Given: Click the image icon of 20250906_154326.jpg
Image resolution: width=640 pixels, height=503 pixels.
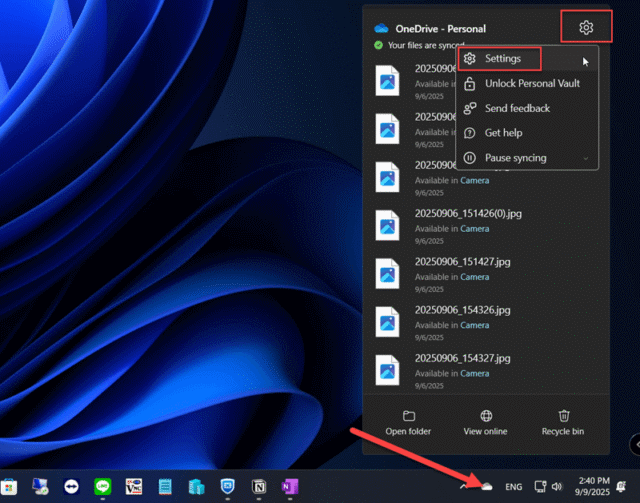Looking at the screenshot, I should 387,322.
